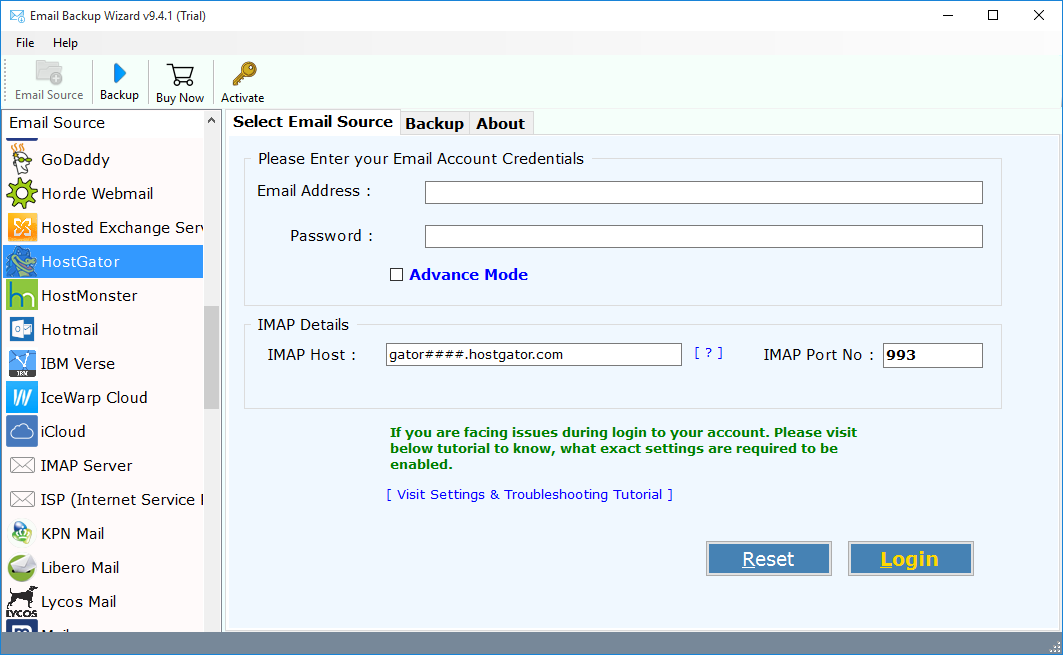1063x655 pixels.
Task: Select KPN Mail list entry text
Action: coord(73,534)
